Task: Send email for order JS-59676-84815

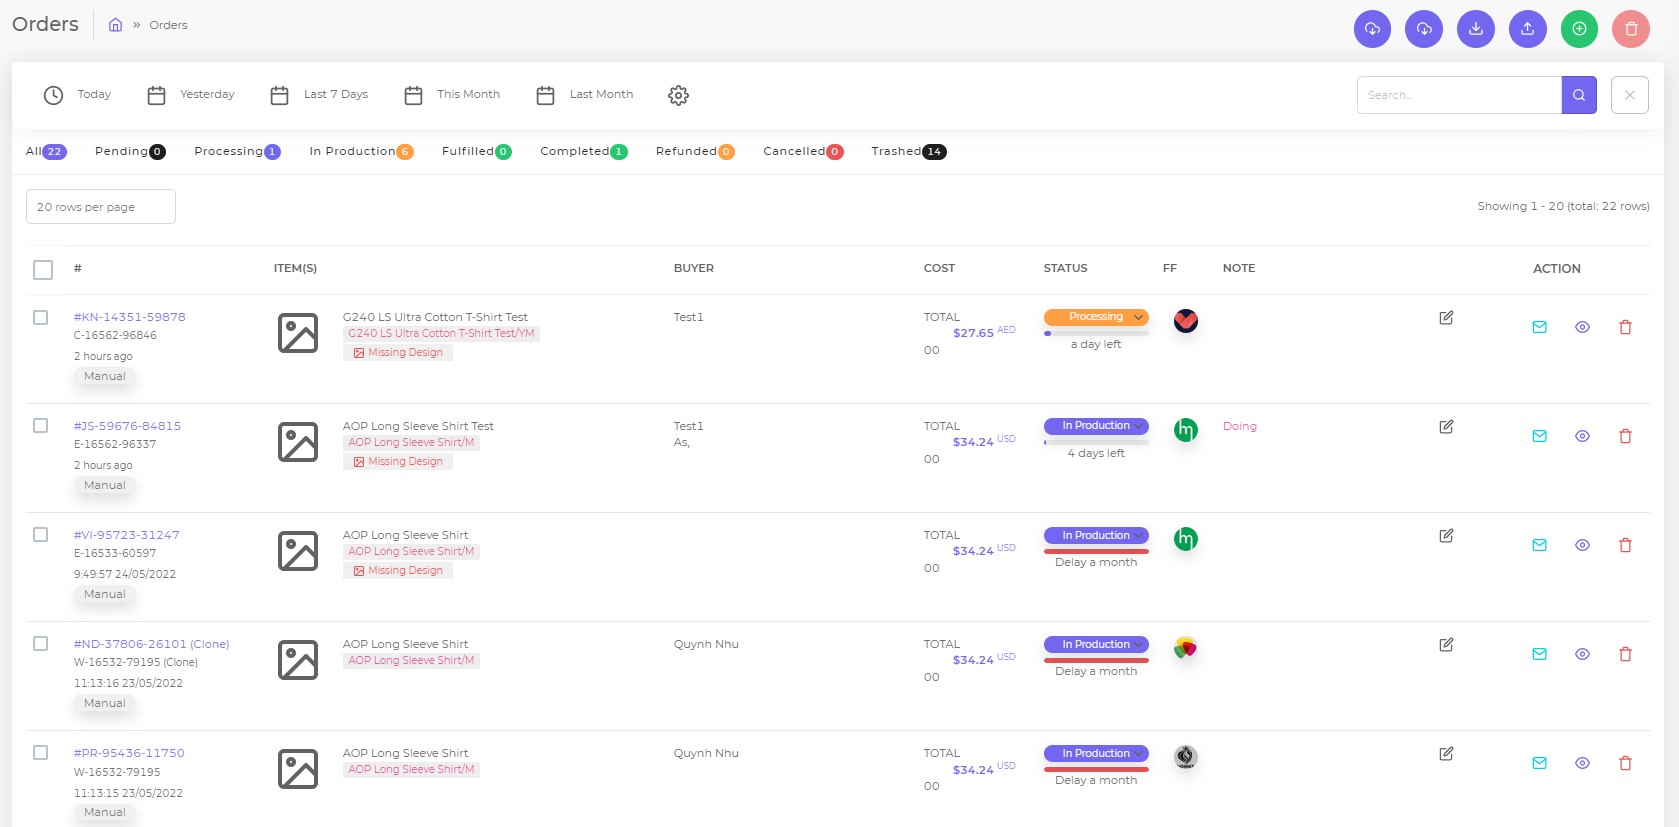Action: click(1540, 436)
